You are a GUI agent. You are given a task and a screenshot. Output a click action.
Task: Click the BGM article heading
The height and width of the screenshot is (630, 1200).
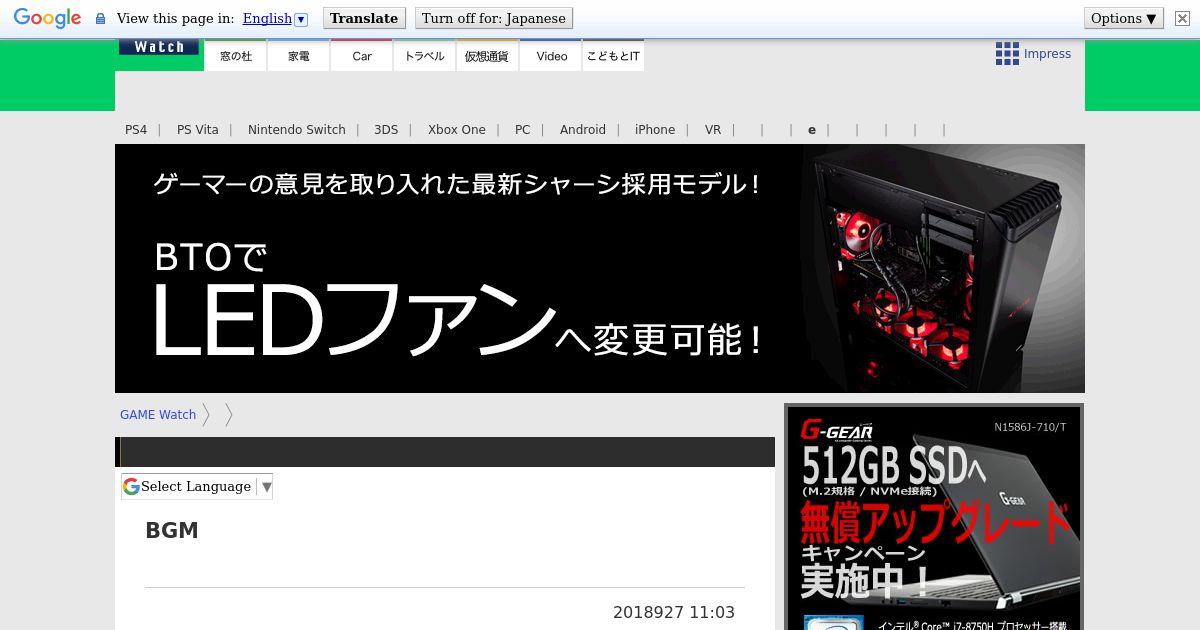pyautogui.click(x=172, y=531)
